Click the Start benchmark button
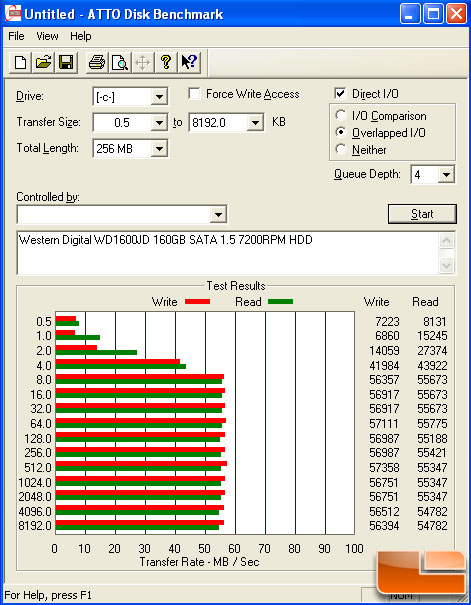Viewport: 471px width, 605px height. point(422,214)
